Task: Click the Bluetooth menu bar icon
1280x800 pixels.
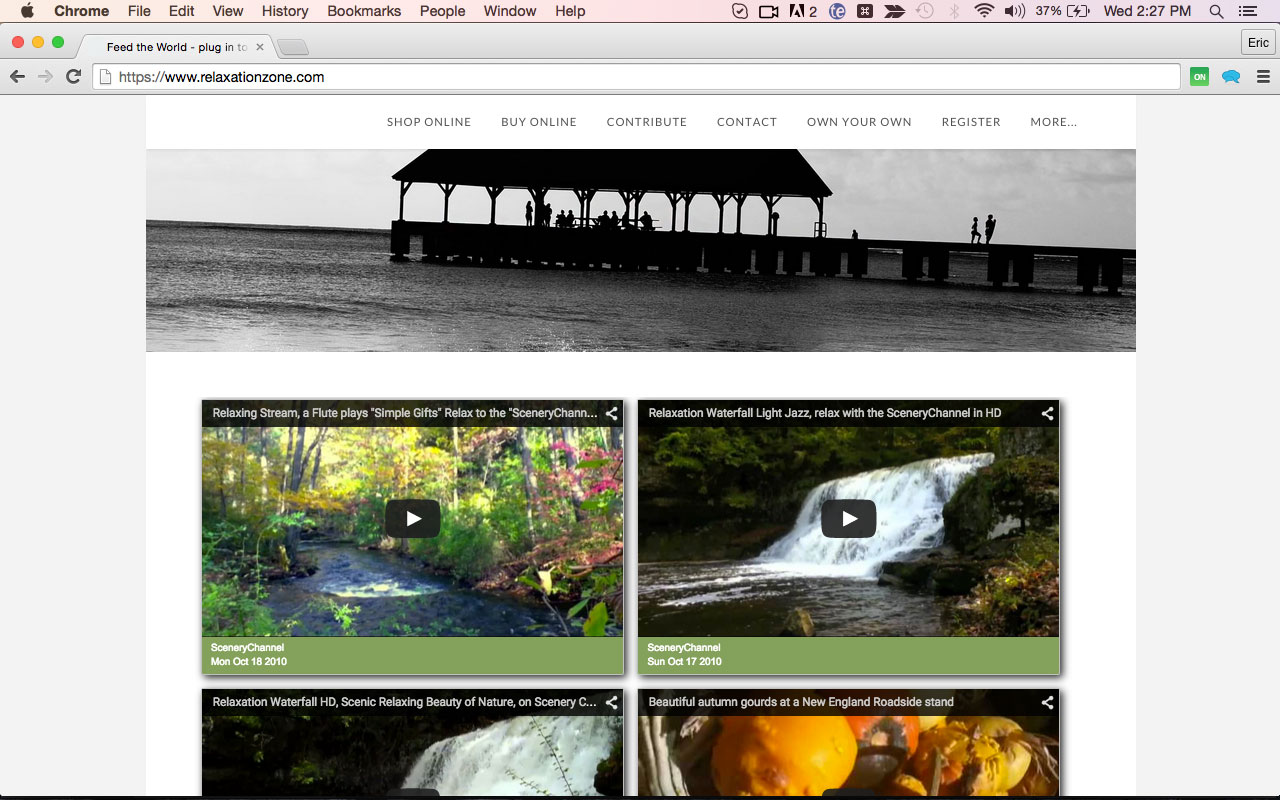Action: click(954, 11)
